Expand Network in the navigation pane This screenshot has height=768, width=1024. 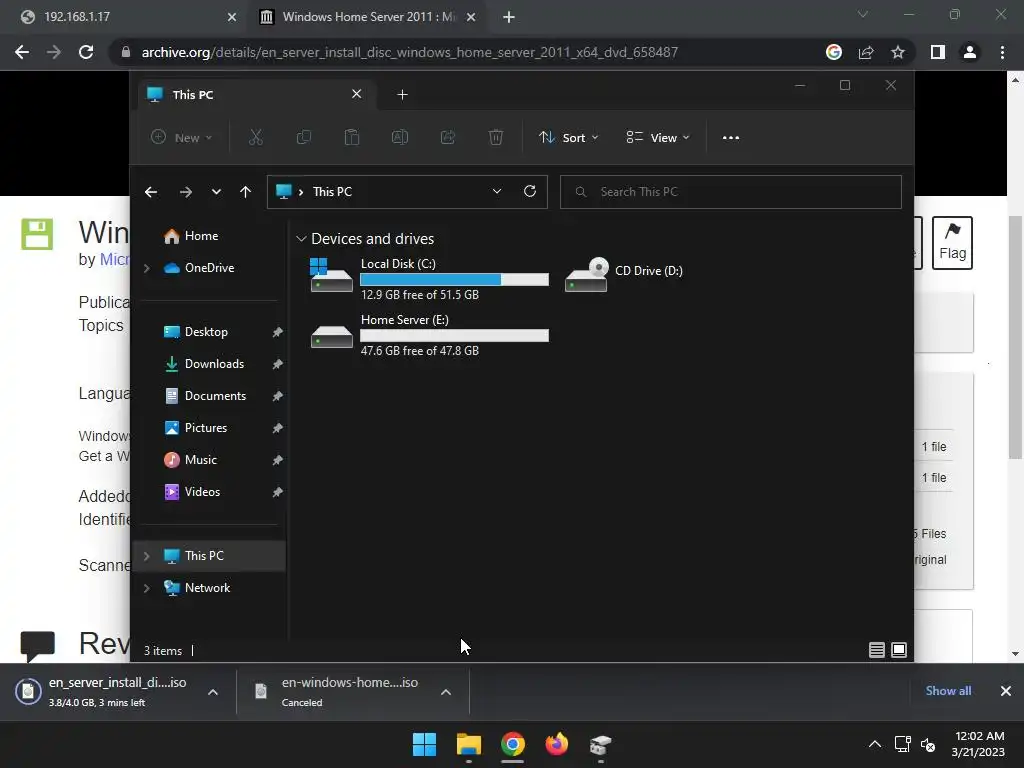coord(147,588)
